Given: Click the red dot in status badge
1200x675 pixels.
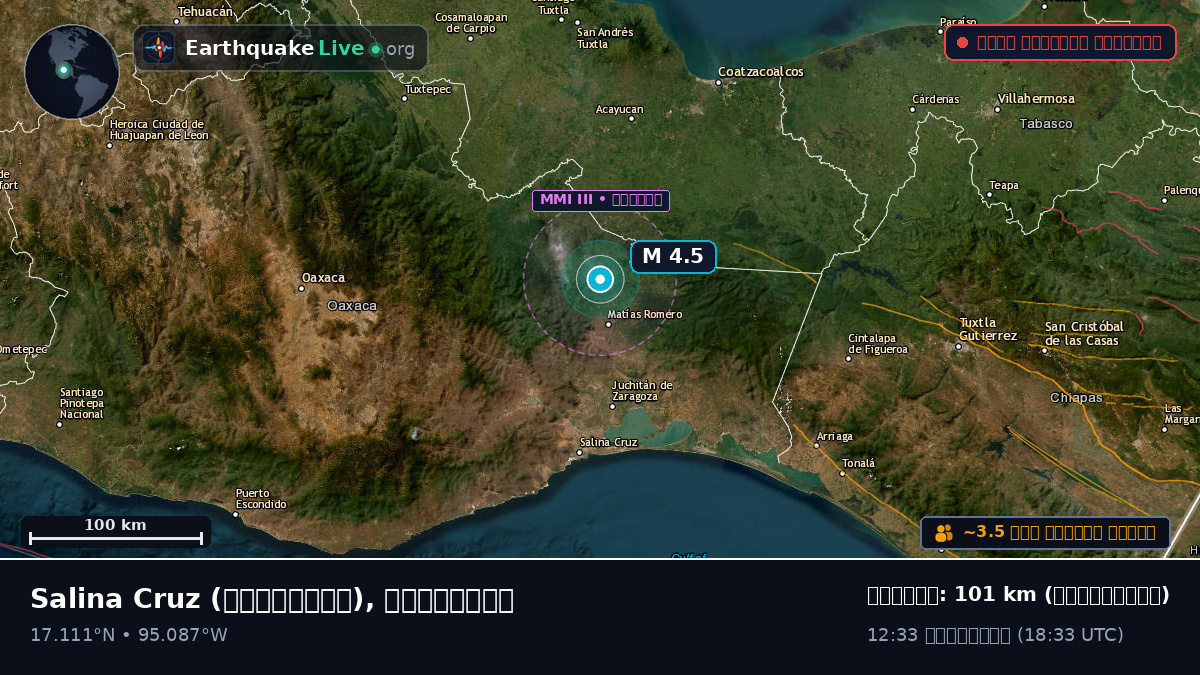Looking at the screenshot, I should (962, 42).
